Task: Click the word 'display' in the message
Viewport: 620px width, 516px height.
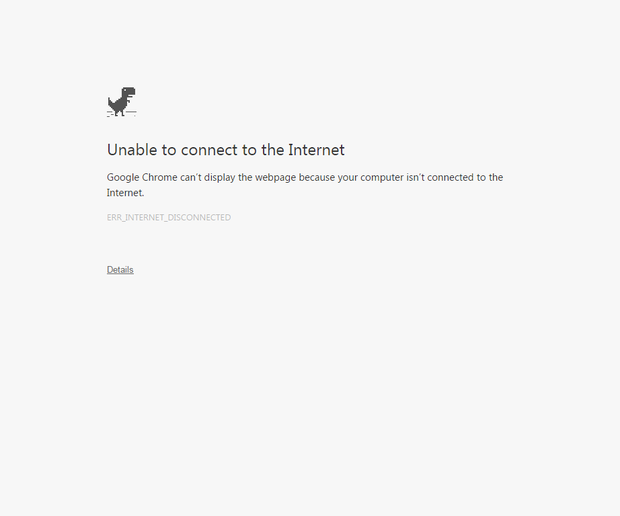Action: tap(219, 178)
